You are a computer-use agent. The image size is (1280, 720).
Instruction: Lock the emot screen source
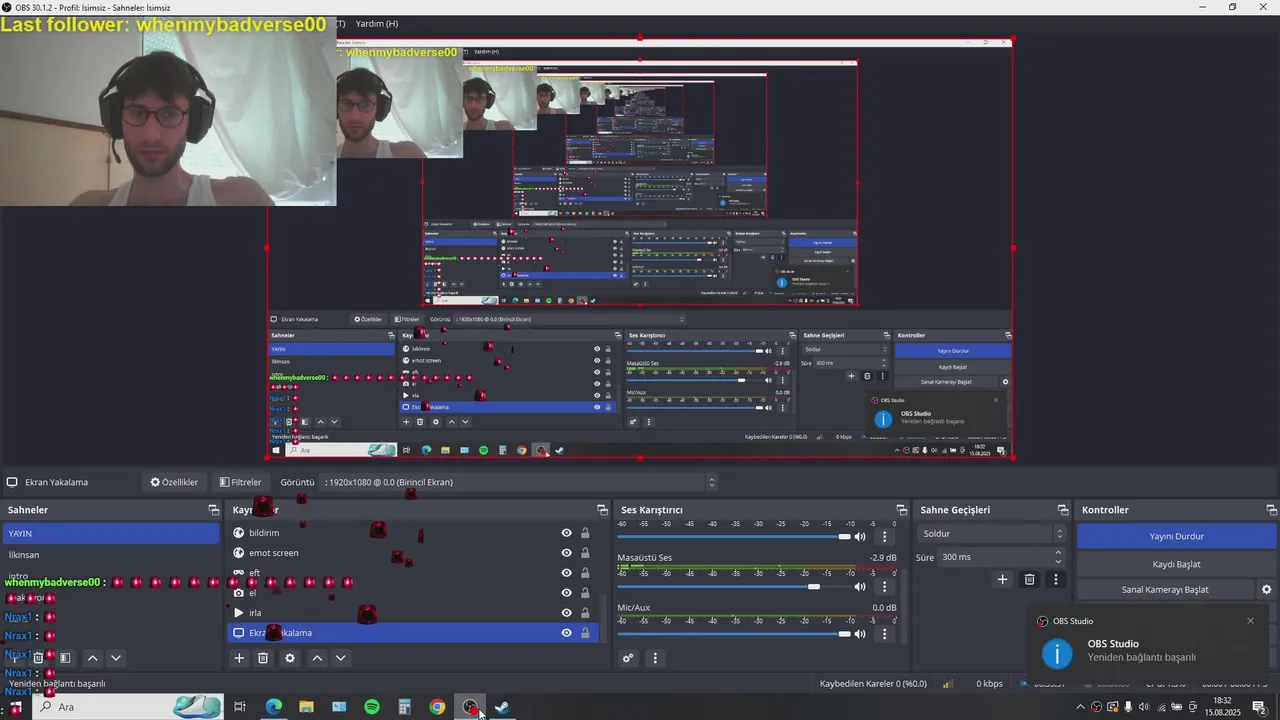[x=585, y=553]
